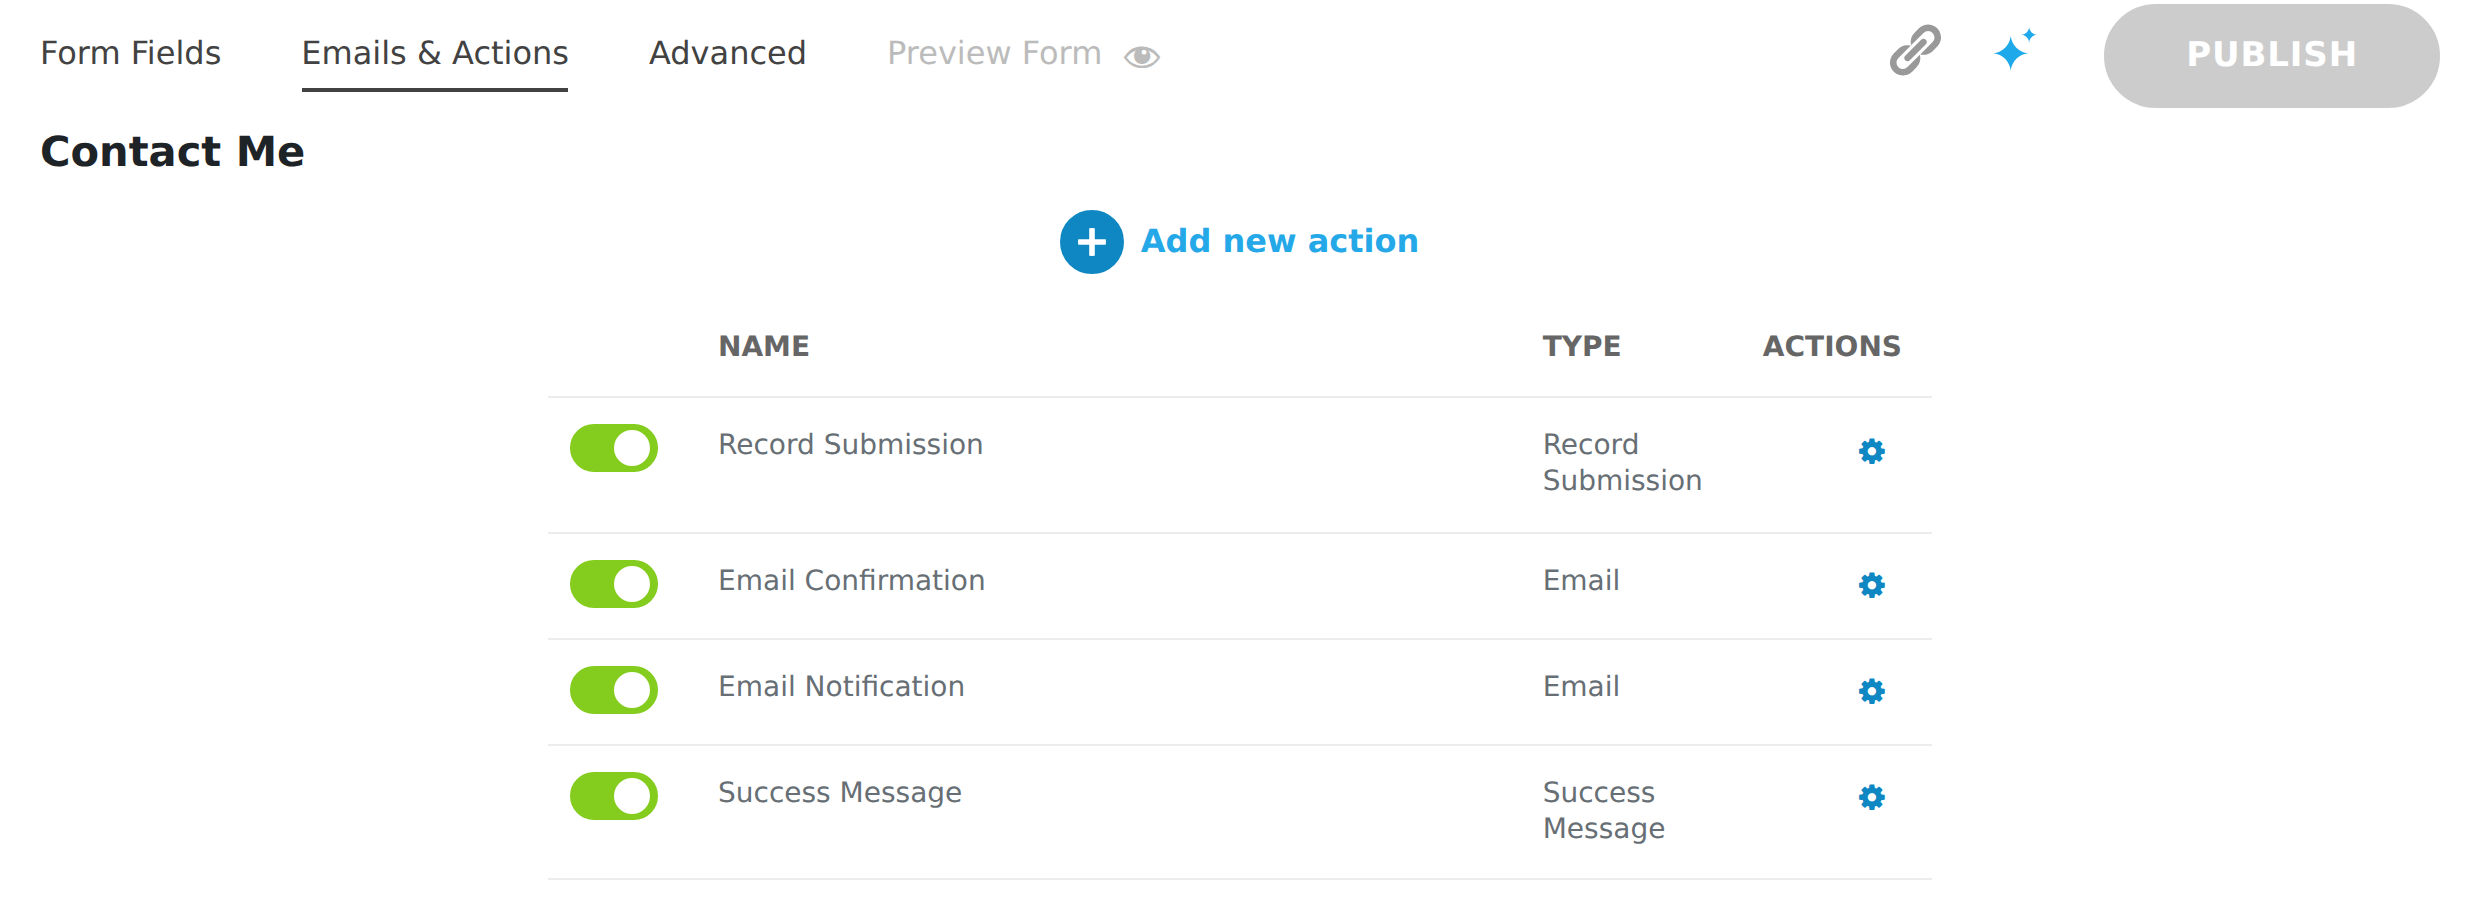Open settings gear for Email Confirmation
This screenshot has width=2480, height=920.
click(1871, 585)
